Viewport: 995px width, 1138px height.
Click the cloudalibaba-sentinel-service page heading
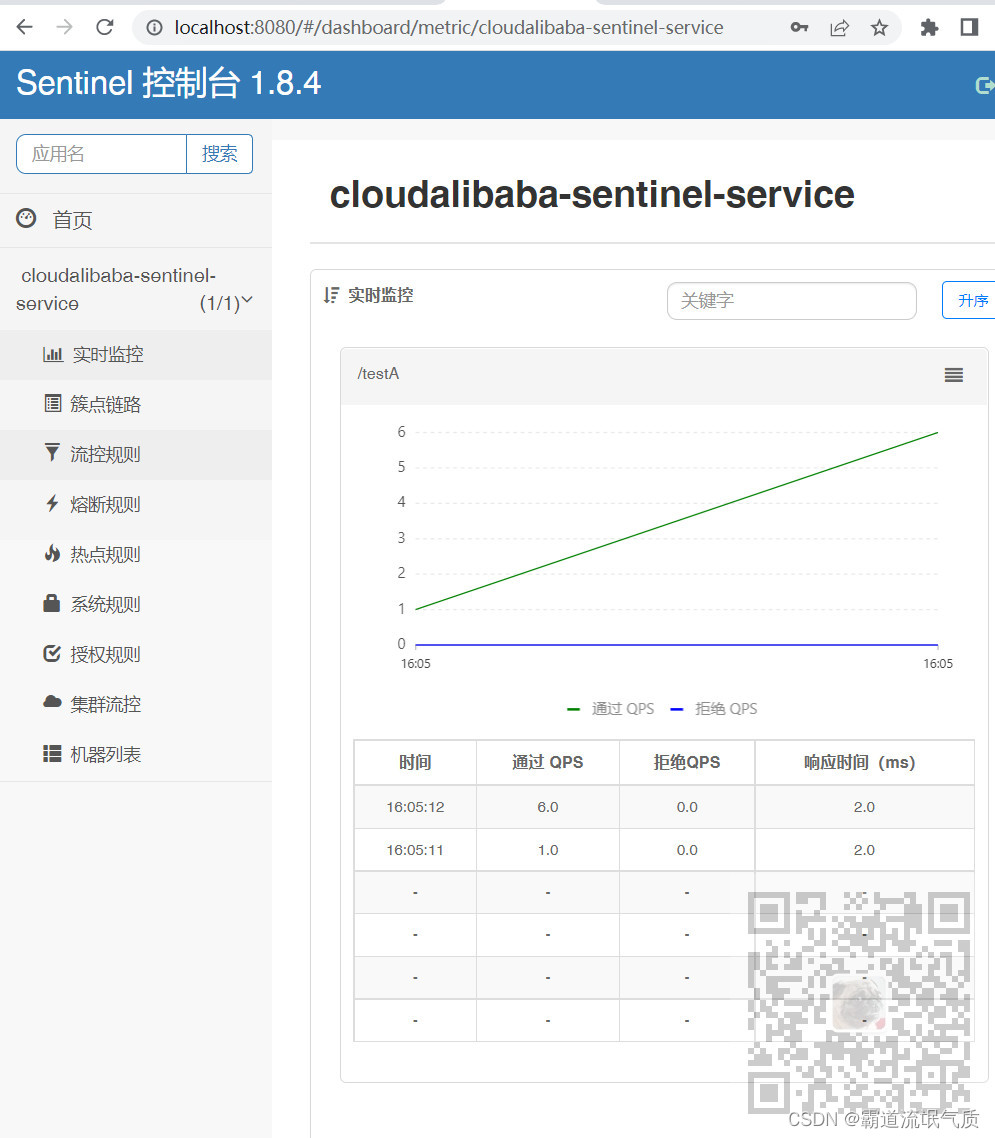pyautogui.click(x=592, y=195)
